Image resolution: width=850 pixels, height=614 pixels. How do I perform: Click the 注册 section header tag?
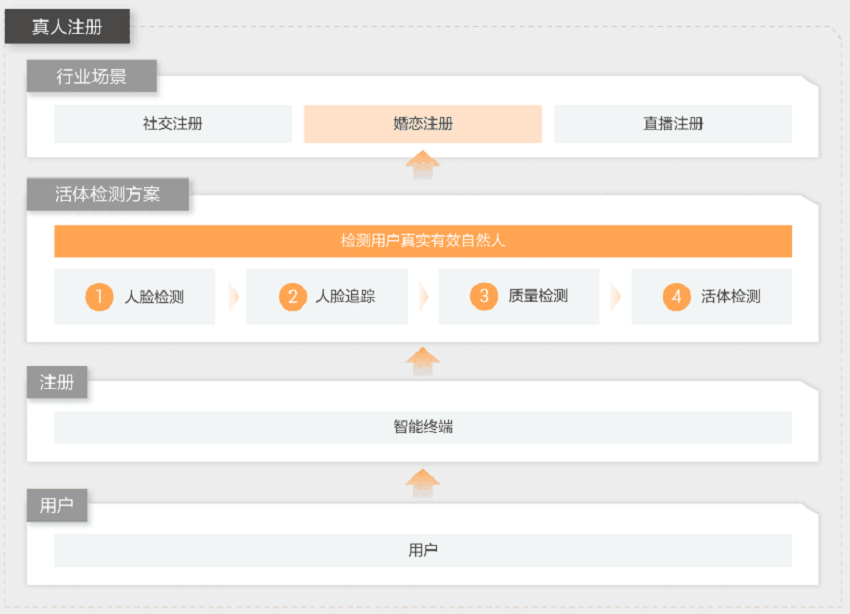tap(57, 382)
